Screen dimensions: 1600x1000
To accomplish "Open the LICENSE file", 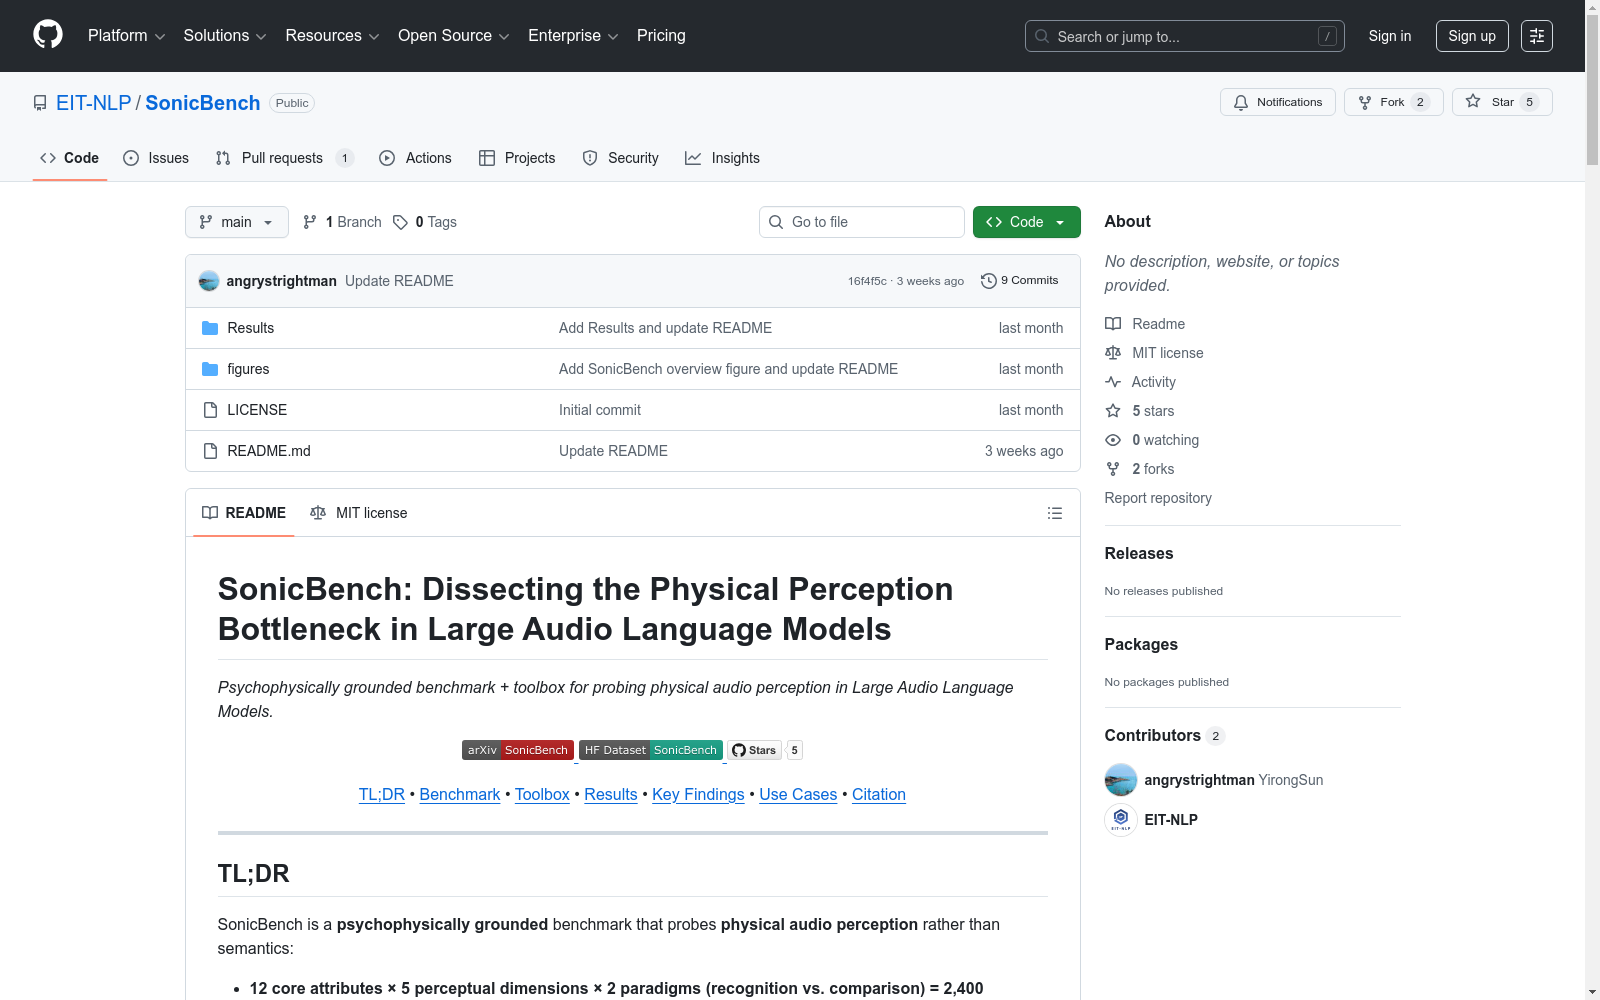I will point(257,410).
